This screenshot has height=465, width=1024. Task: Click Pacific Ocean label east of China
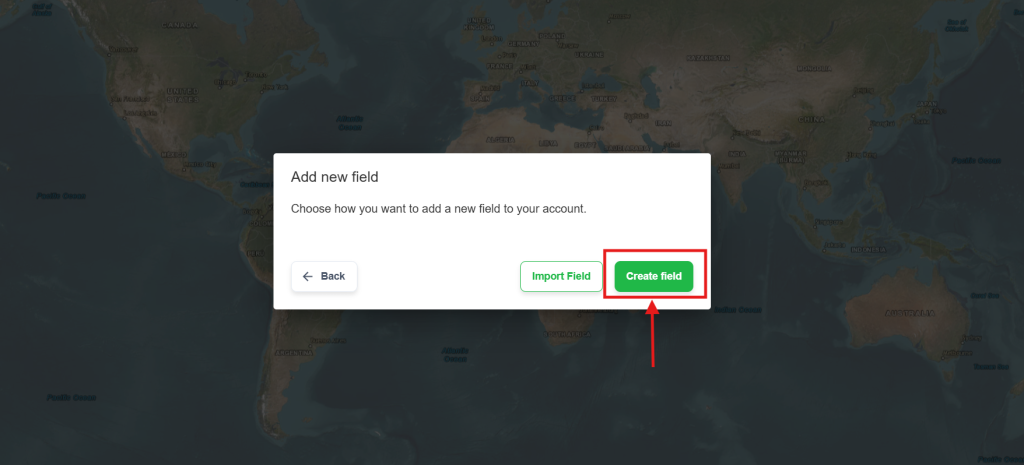tap(976, 160)
